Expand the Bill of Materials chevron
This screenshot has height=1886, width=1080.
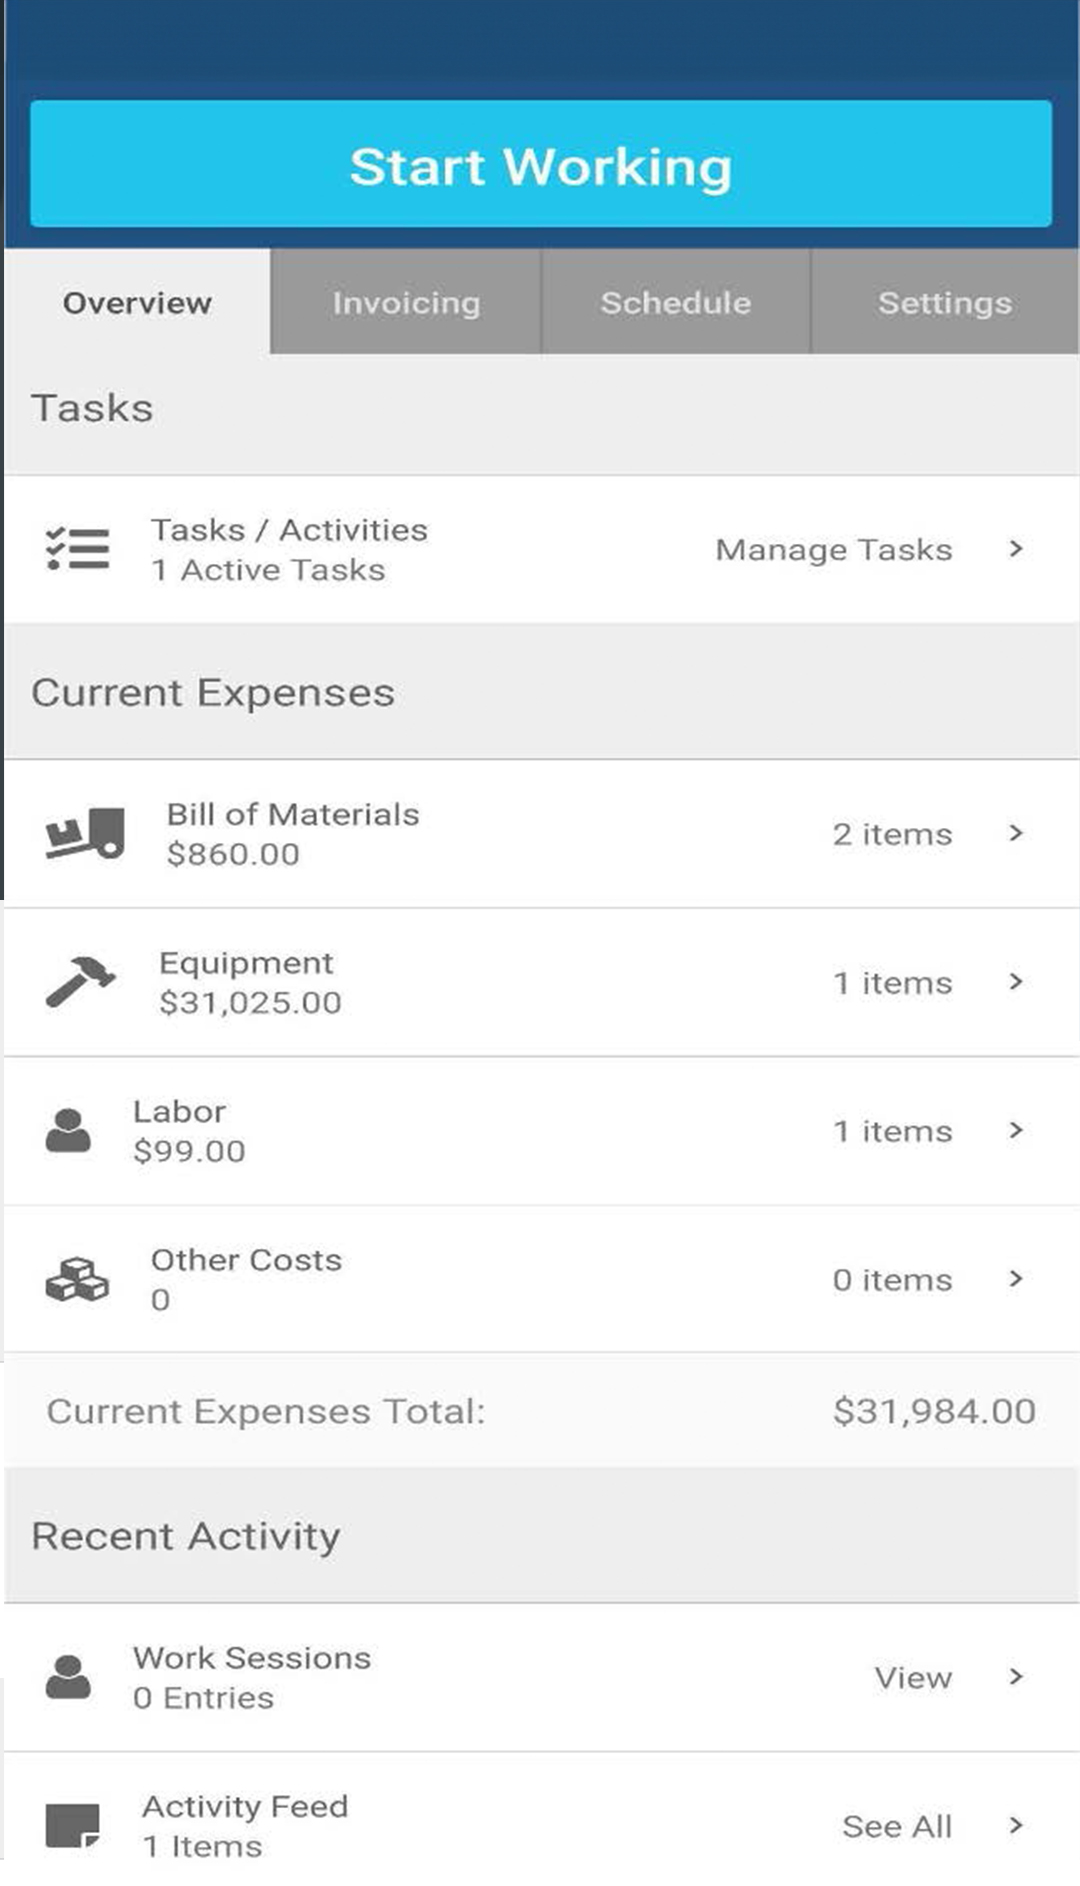(x=1016, y=833)
